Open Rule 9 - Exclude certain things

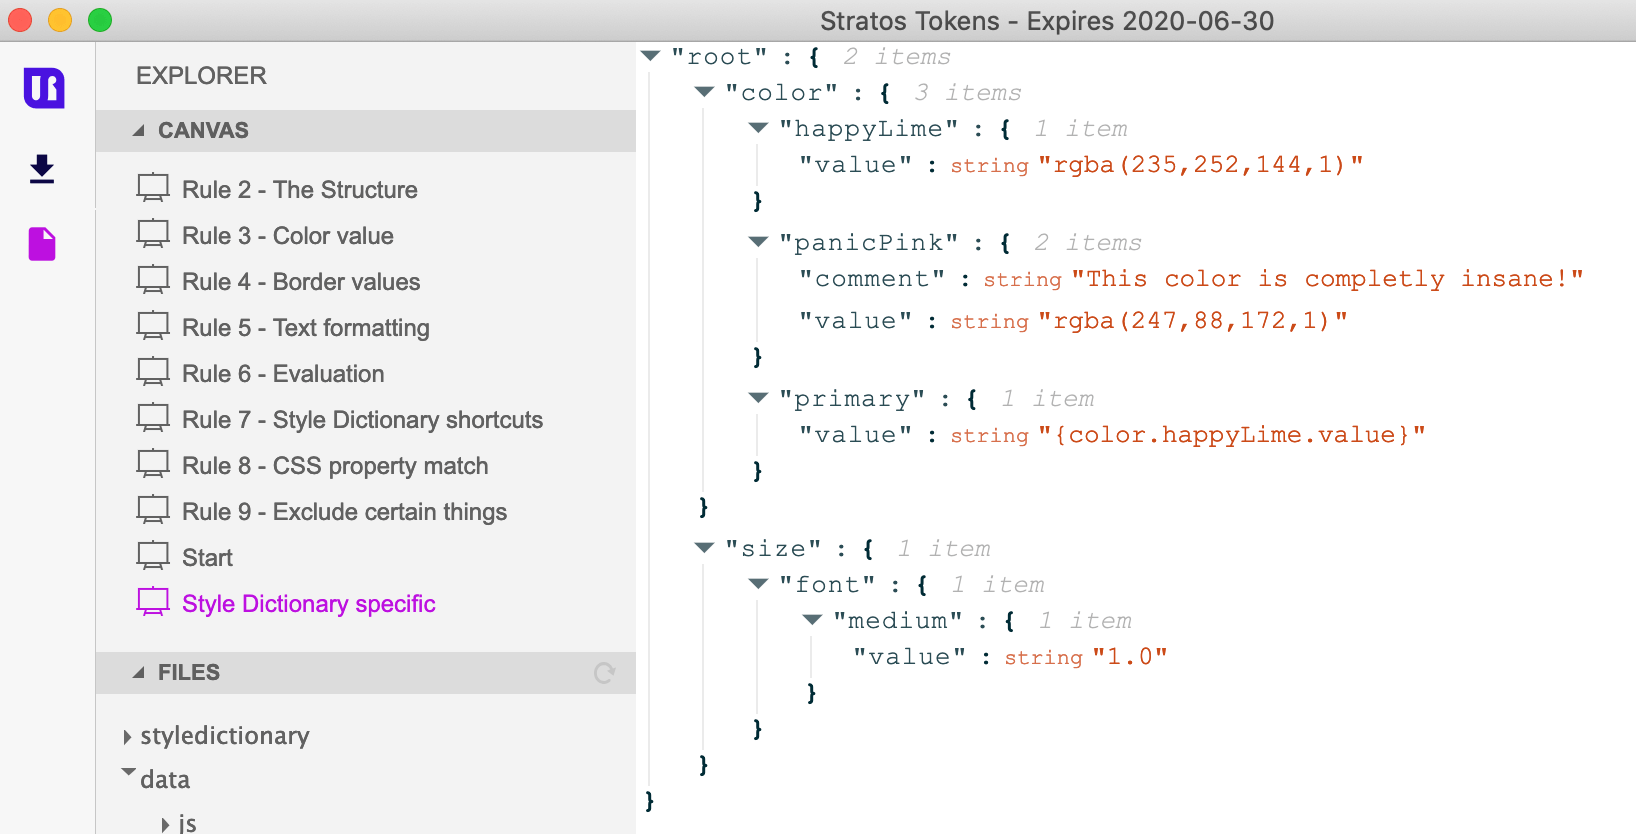tap(344, 512)
